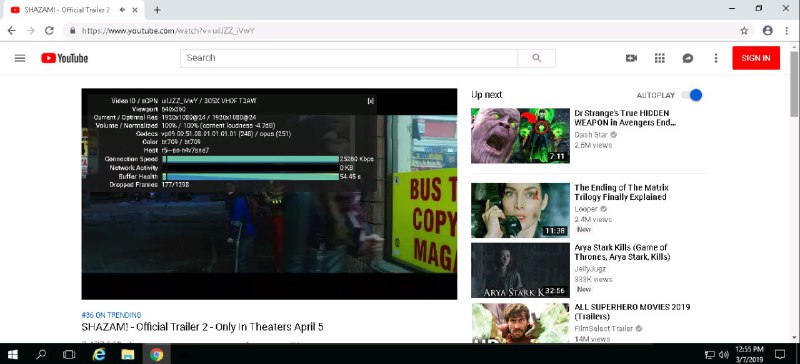
Task: Open the YouTube guide hamburger menu
Action: tap(20, 58)
